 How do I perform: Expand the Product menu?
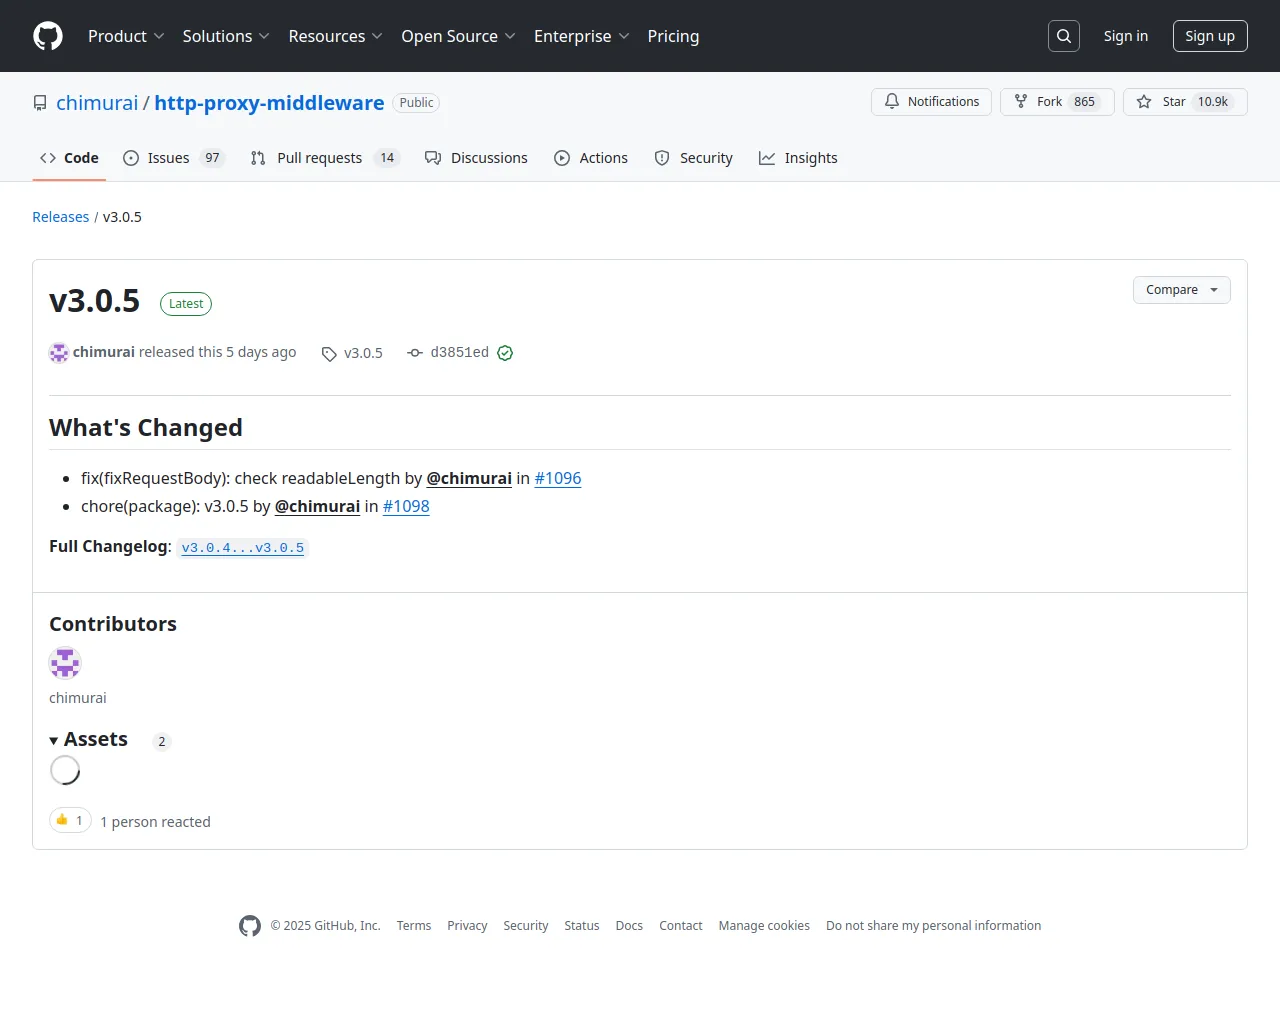pos(126,36)
